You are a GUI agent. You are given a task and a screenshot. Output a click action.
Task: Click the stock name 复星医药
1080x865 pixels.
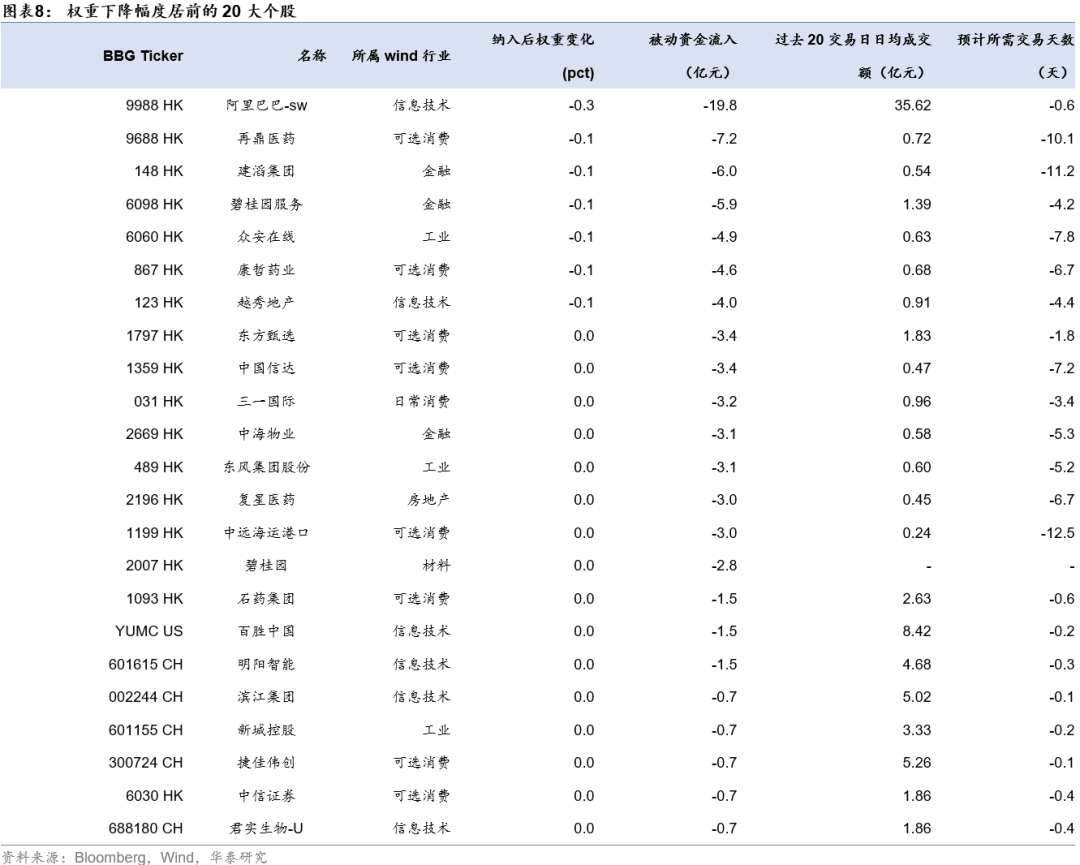tap(267, 500)
